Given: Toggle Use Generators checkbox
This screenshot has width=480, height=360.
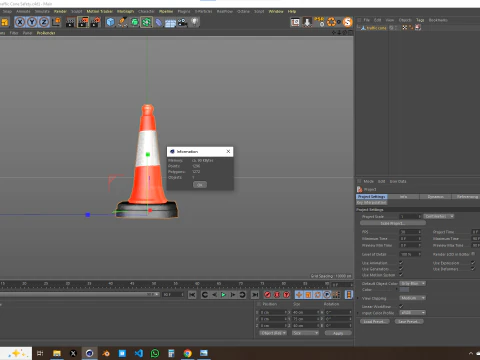Looking at the screenshot, I should 401,269.
